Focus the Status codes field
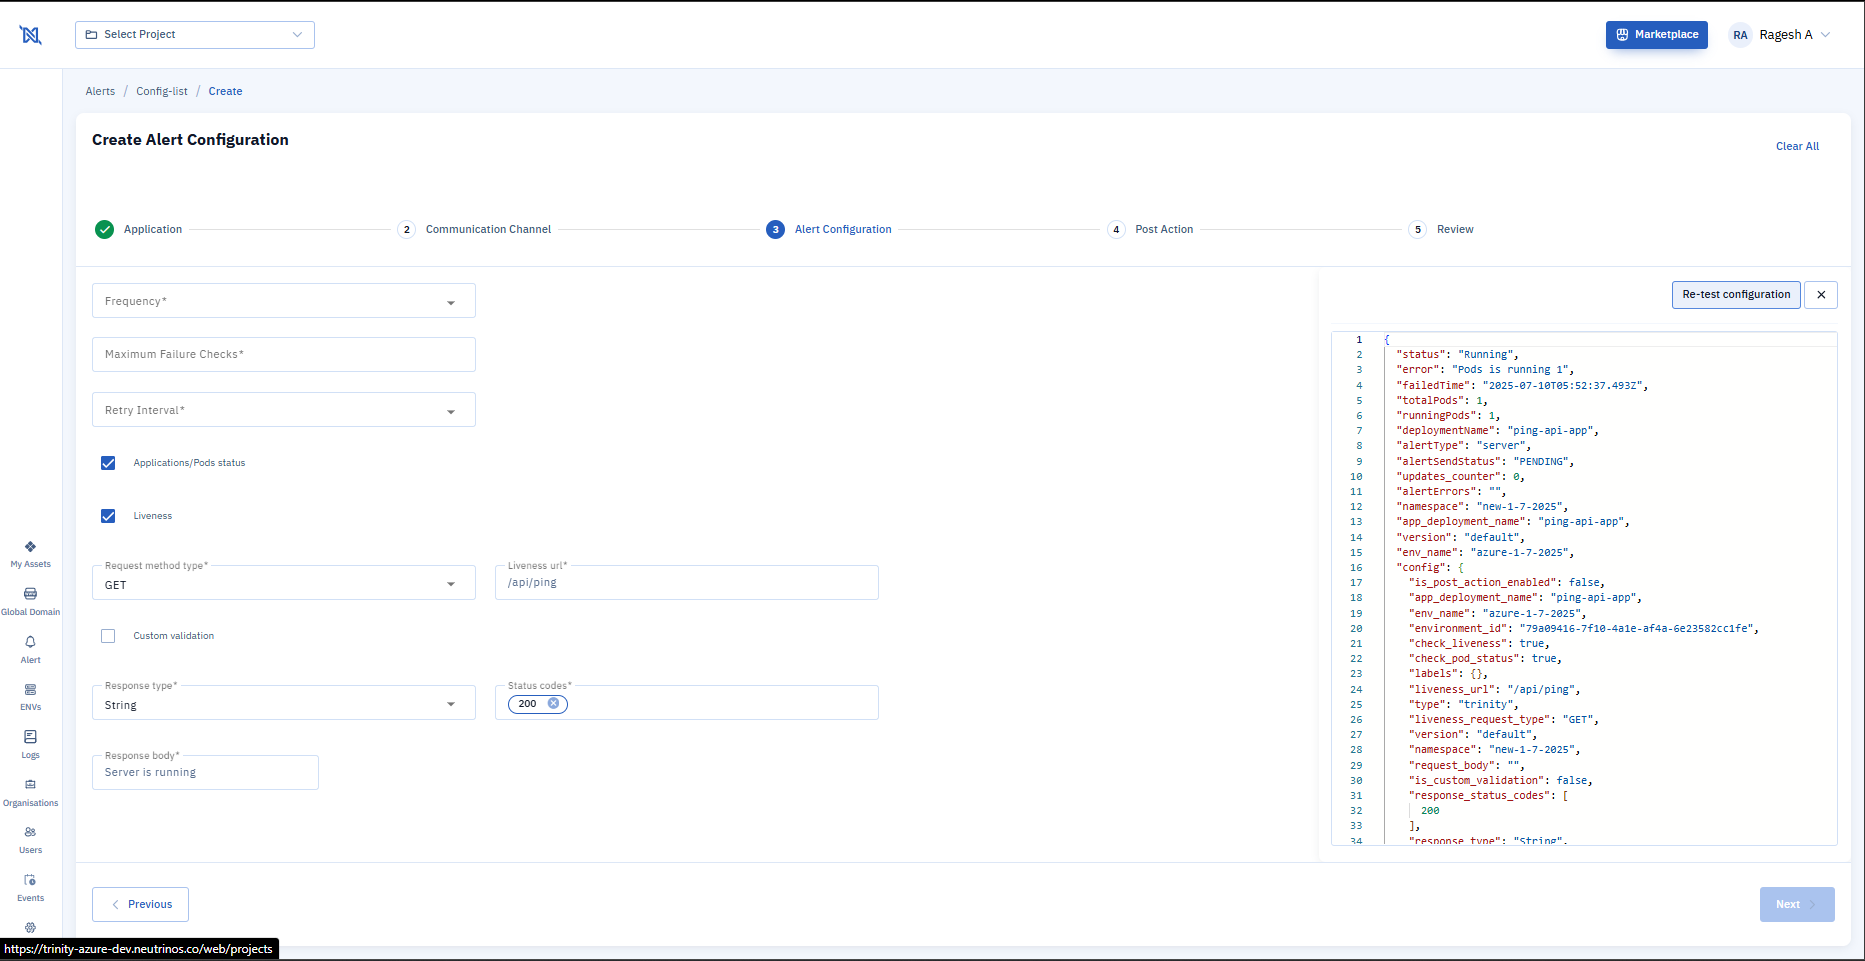 click(x=687, y=703)
